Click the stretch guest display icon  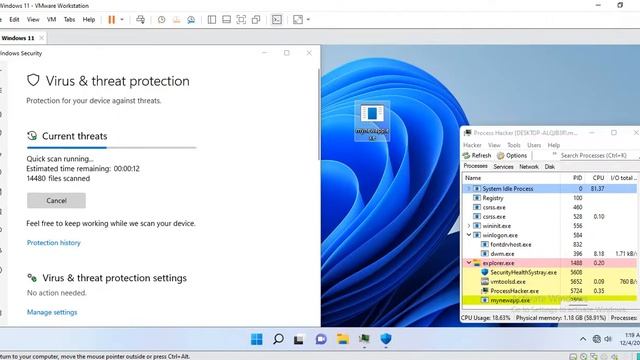[298, 20]
